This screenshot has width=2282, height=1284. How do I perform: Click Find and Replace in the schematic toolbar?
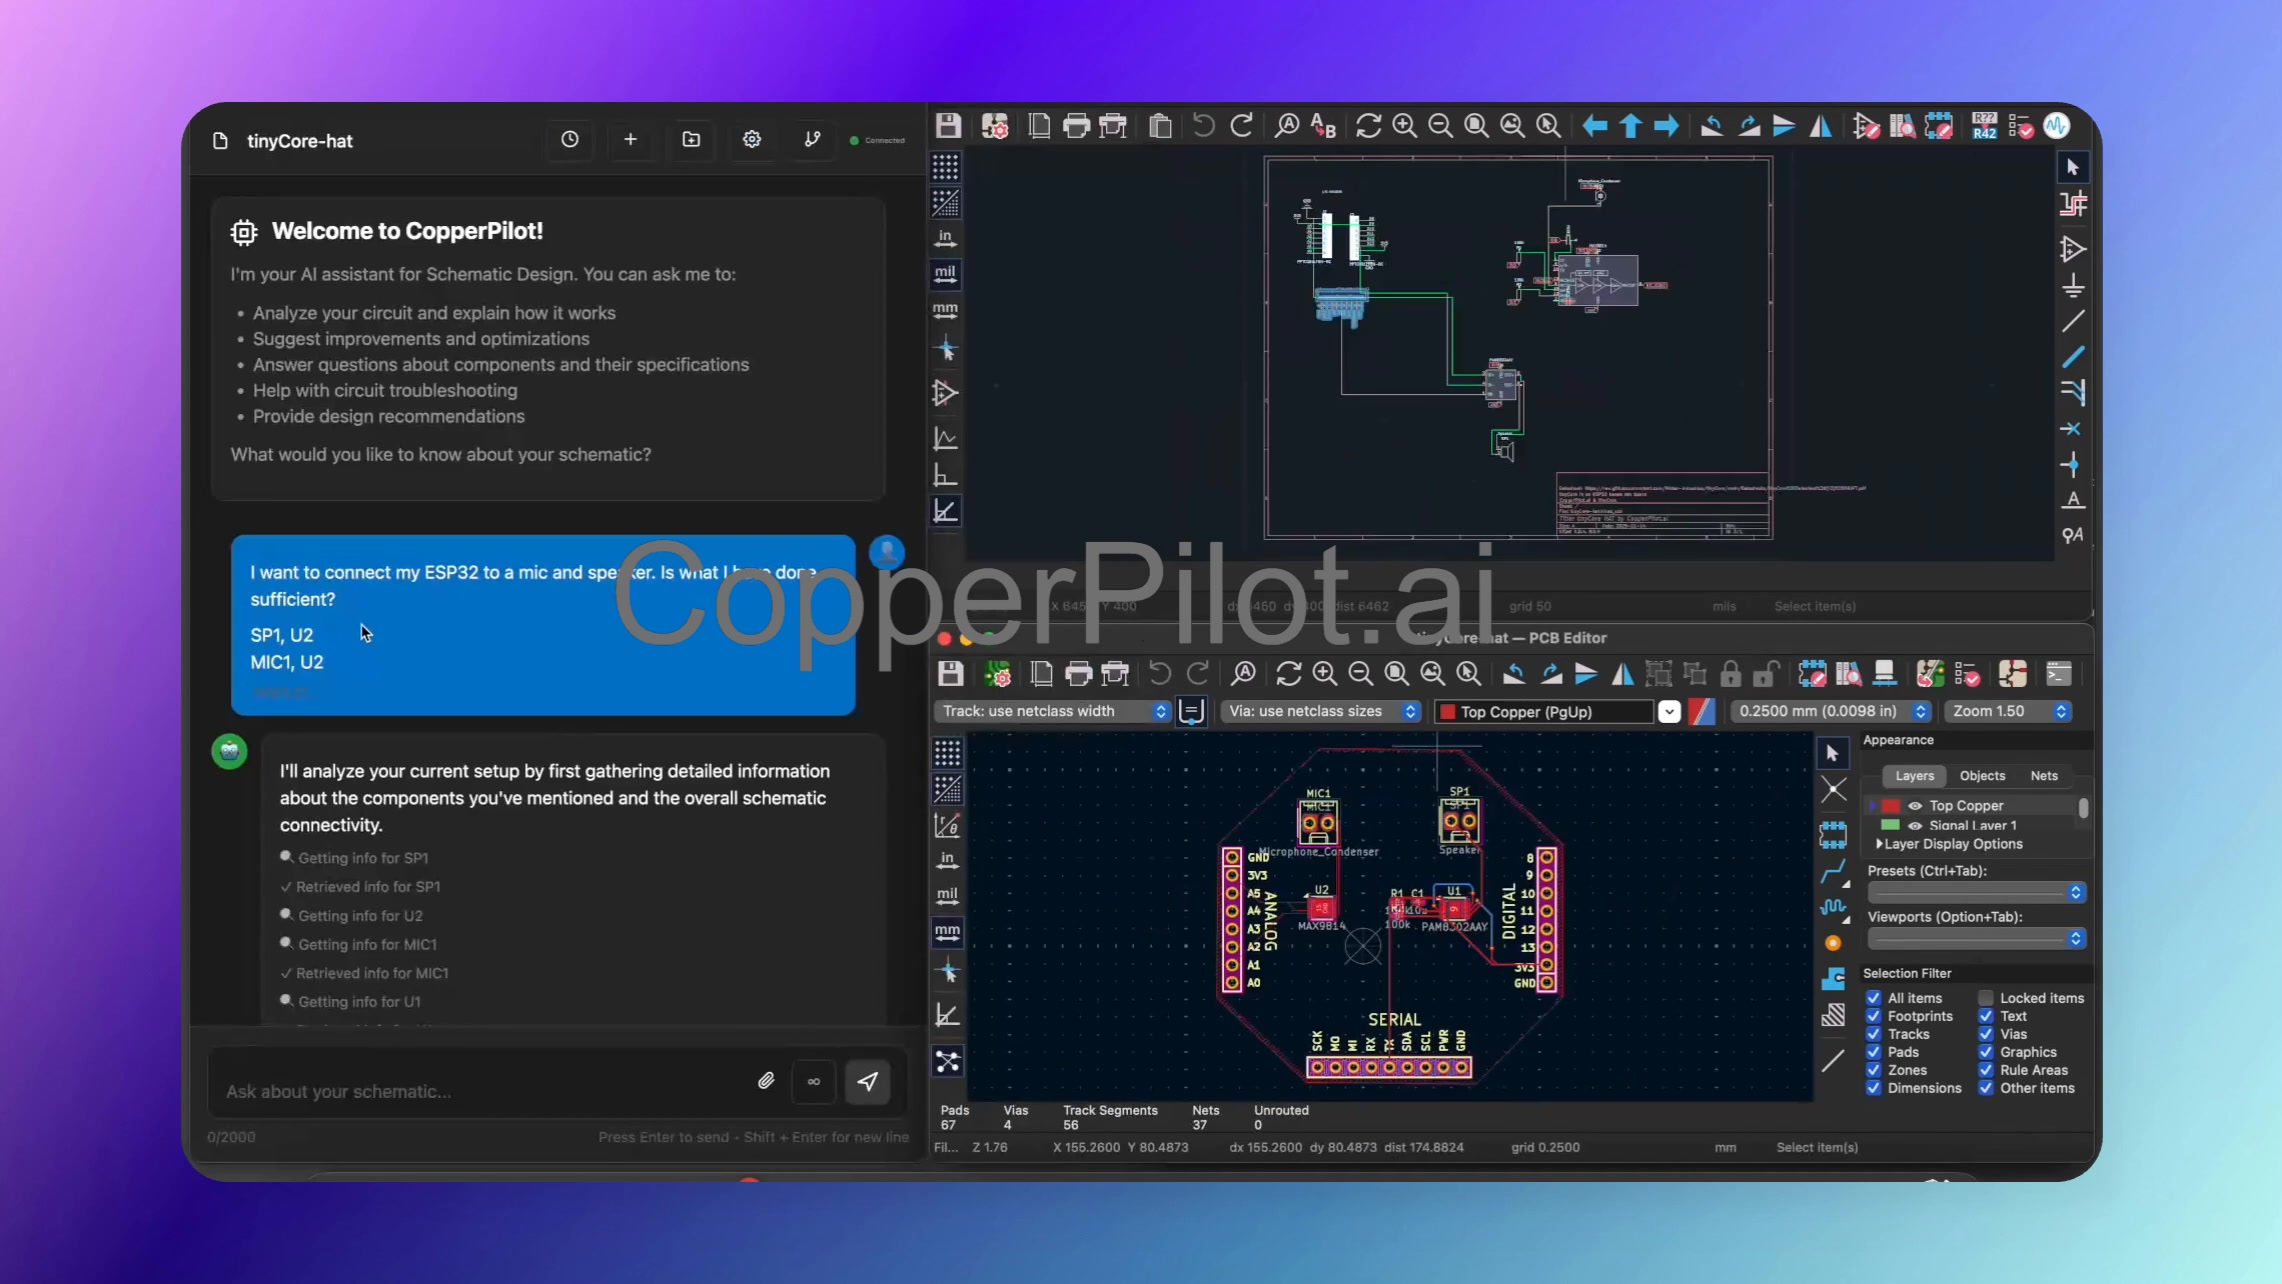[x=1323, y=126]
